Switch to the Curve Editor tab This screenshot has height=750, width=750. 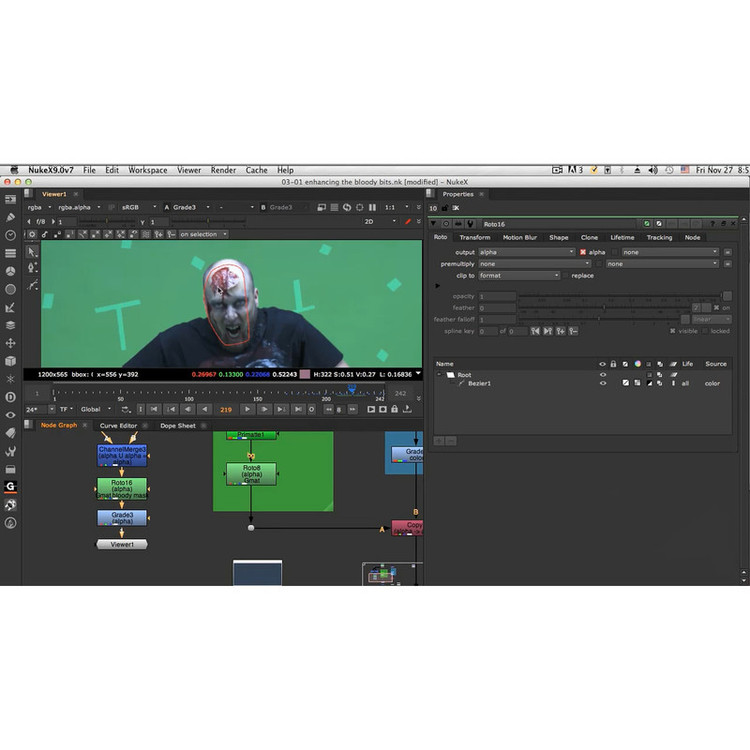pos(118,425)
